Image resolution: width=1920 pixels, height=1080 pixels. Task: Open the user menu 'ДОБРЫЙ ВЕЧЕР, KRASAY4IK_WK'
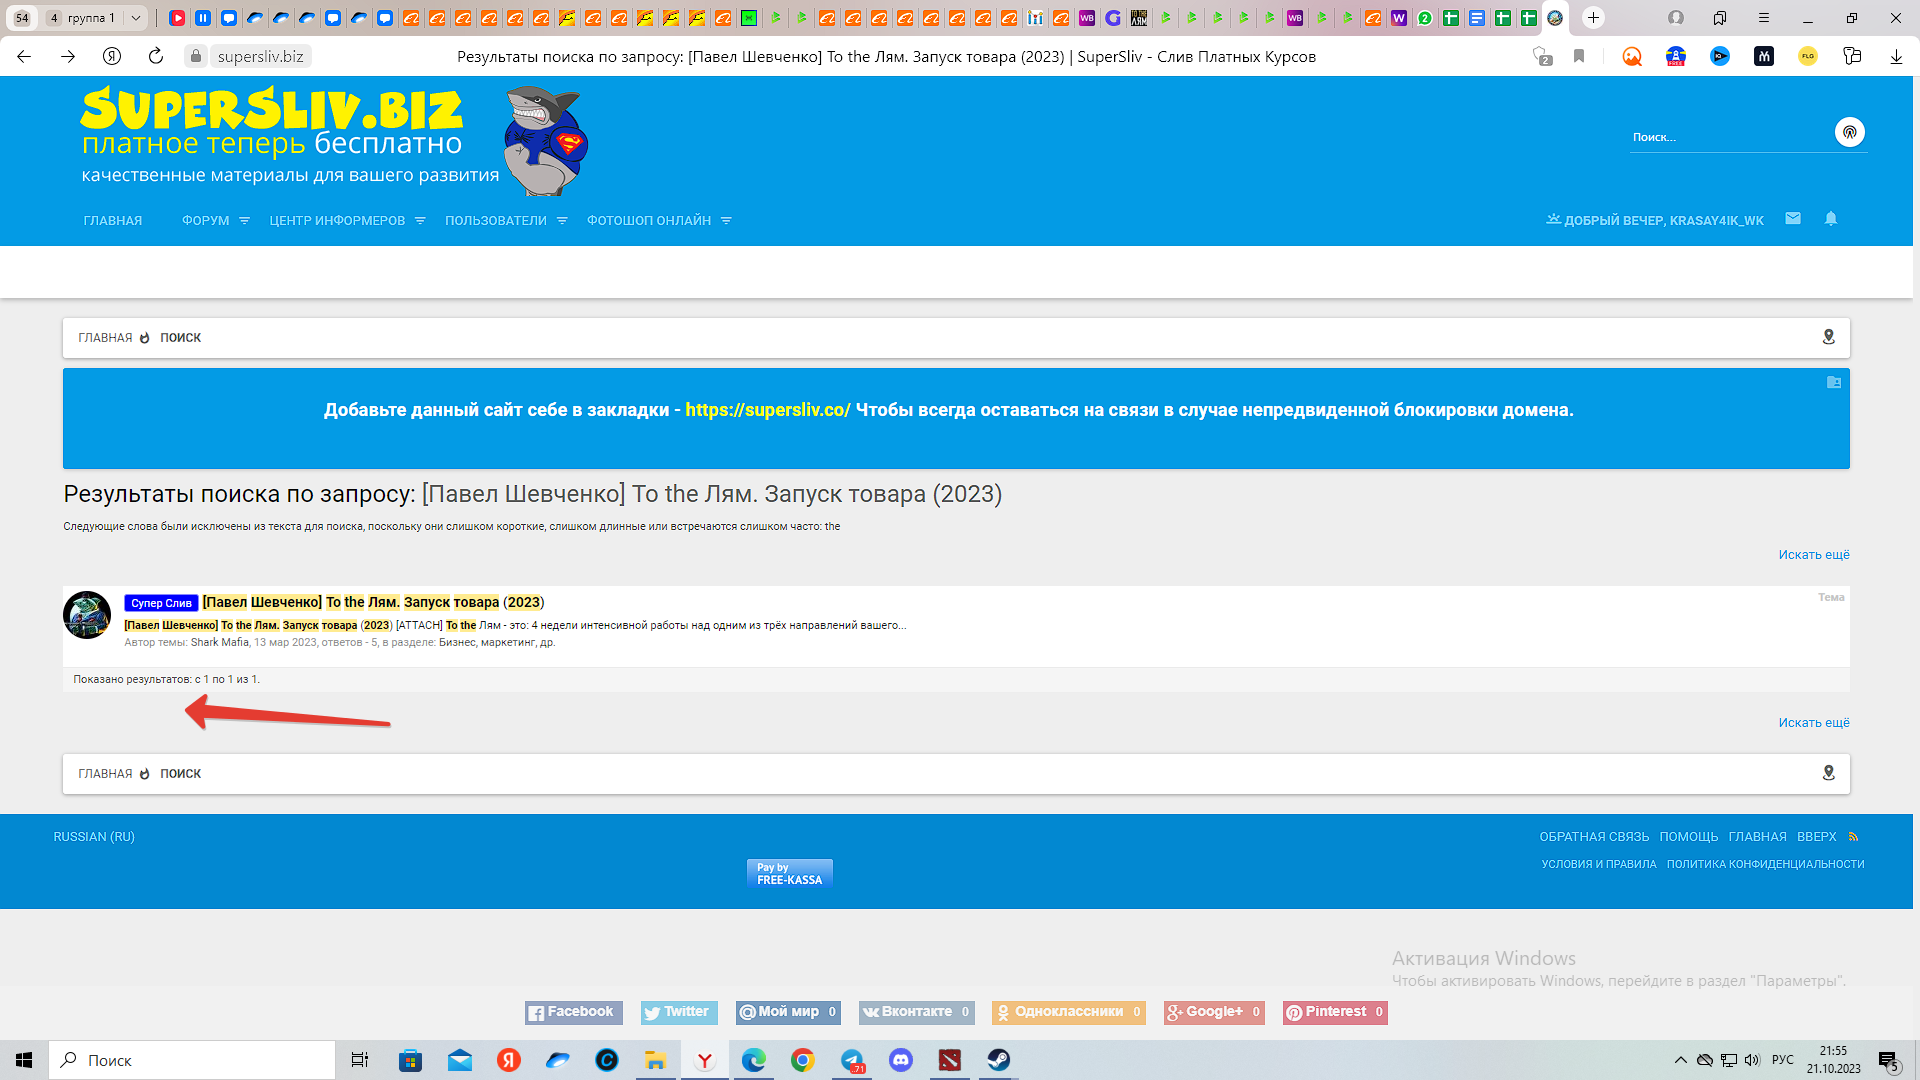pyautogui.click(x=1655, y=220)
